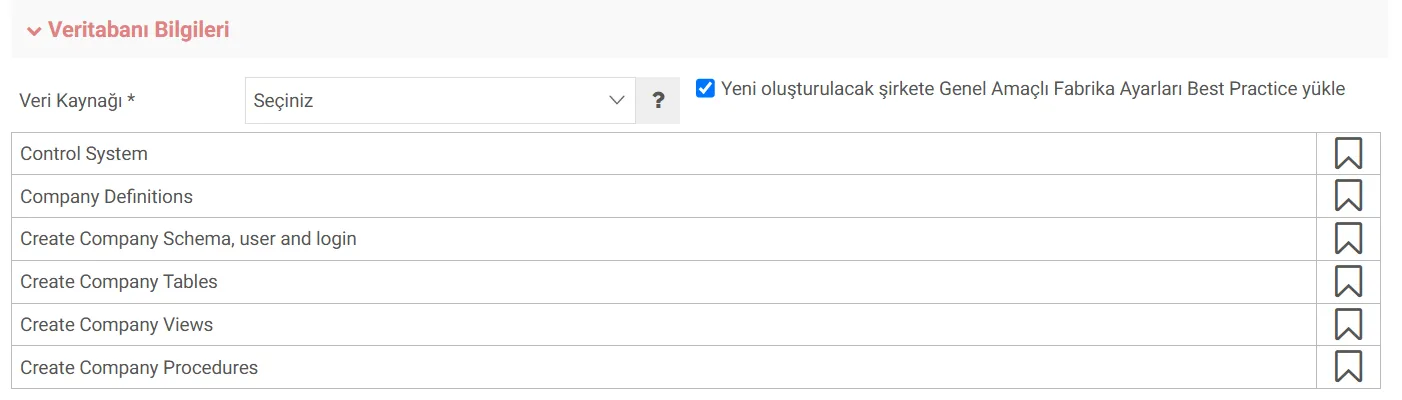Click the Veri Kaynağı field label
1402x400 pixels.
pyautogui.click(x=78, y=101)
